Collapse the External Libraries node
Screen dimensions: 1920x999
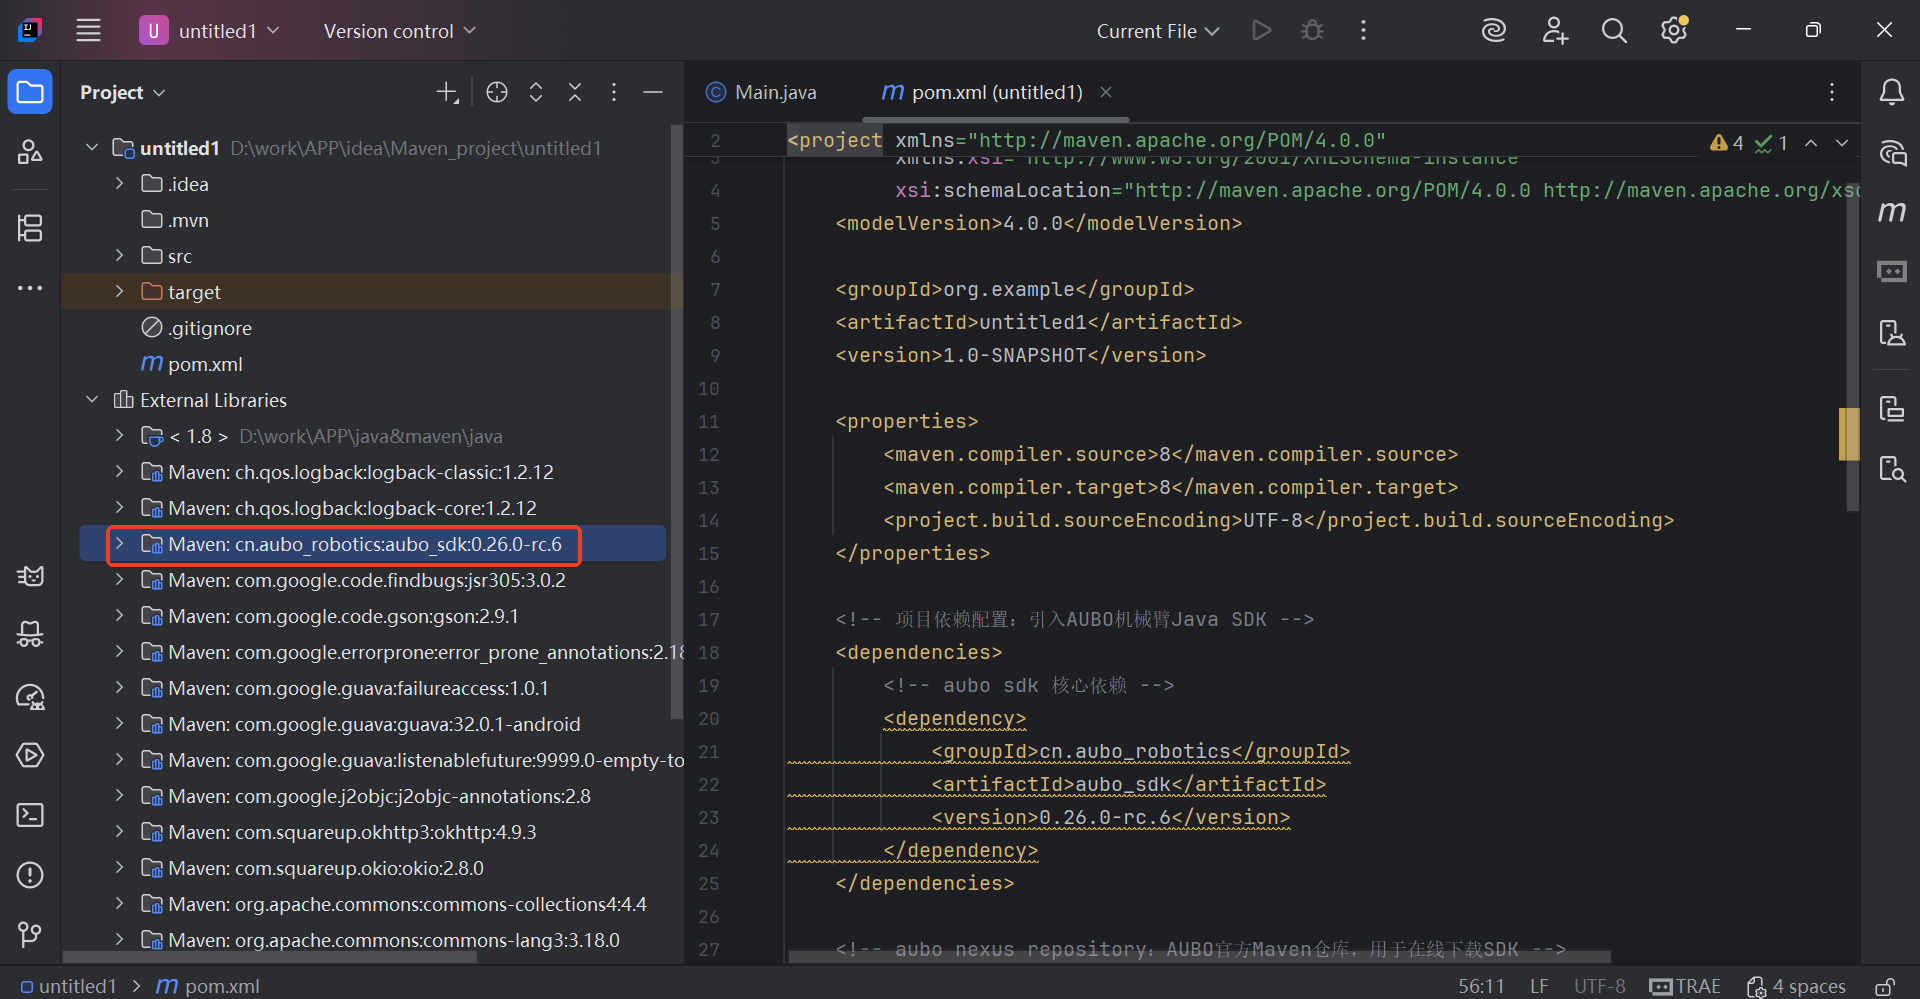(x=91, y=399)
